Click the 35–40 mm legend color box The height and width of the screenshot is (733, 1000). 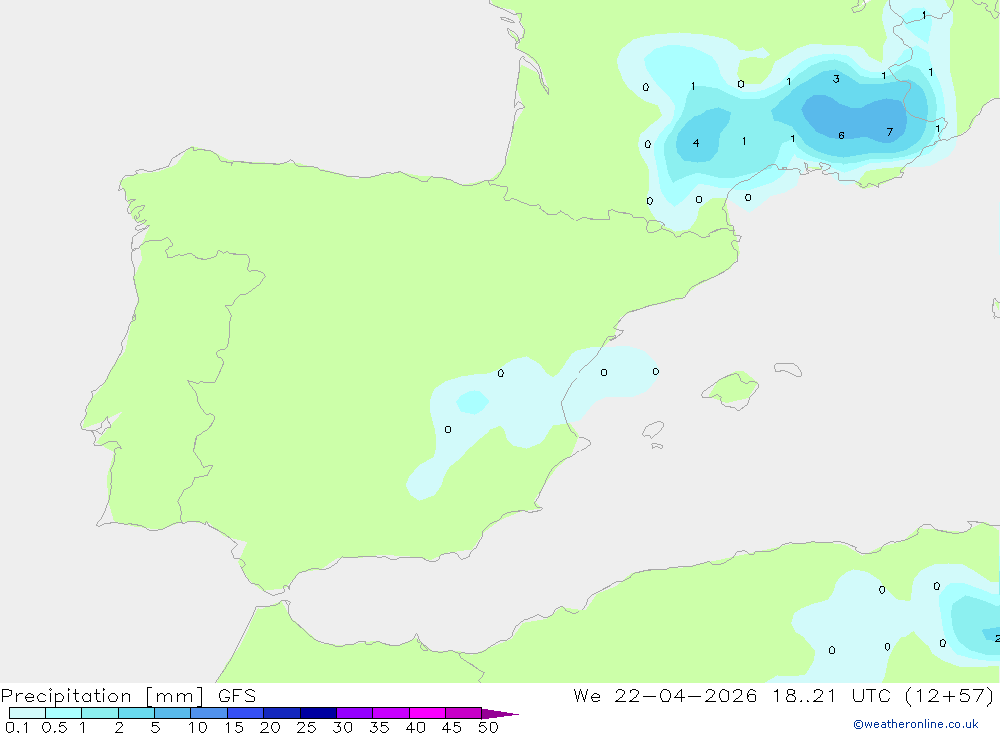(x=390, y=713)
